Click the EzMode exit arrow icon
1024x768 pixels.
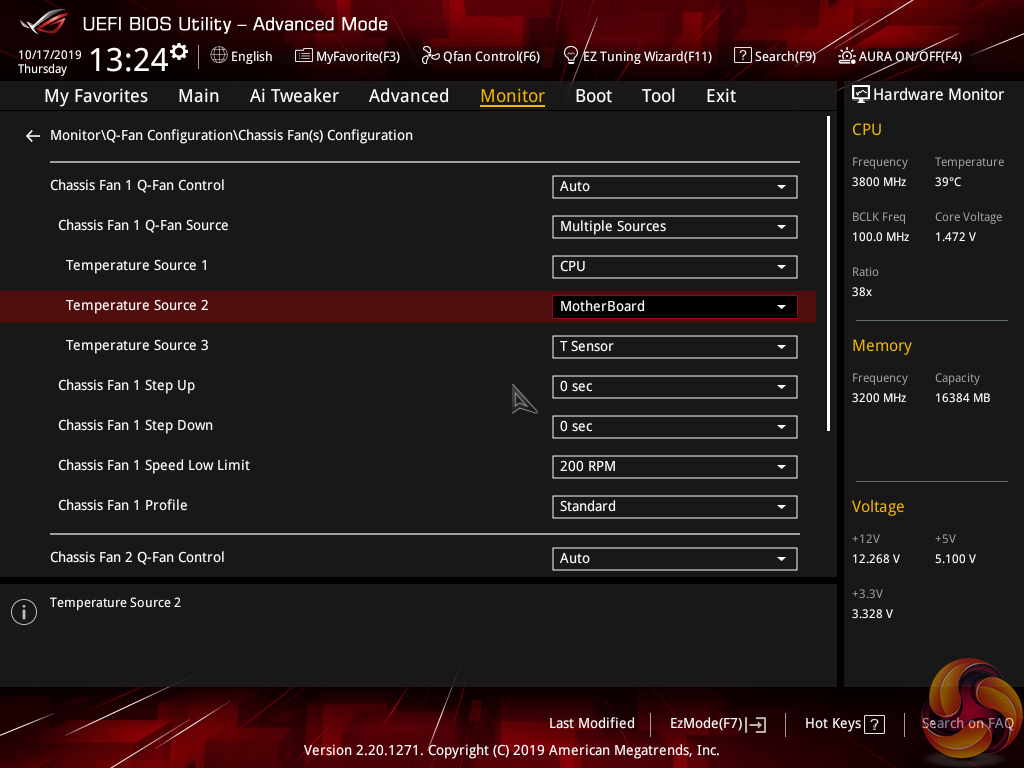click(x=758, y=724)
